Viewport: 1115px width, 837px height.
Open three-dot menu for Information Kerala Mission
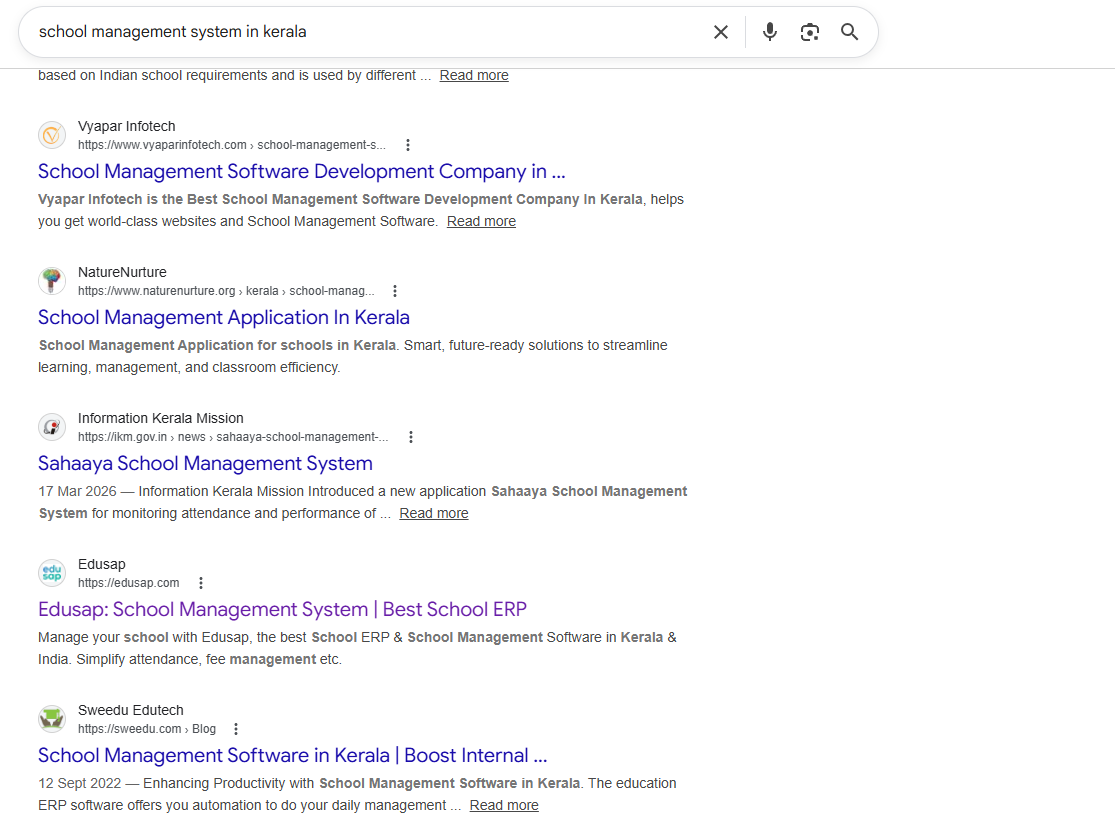410,437
